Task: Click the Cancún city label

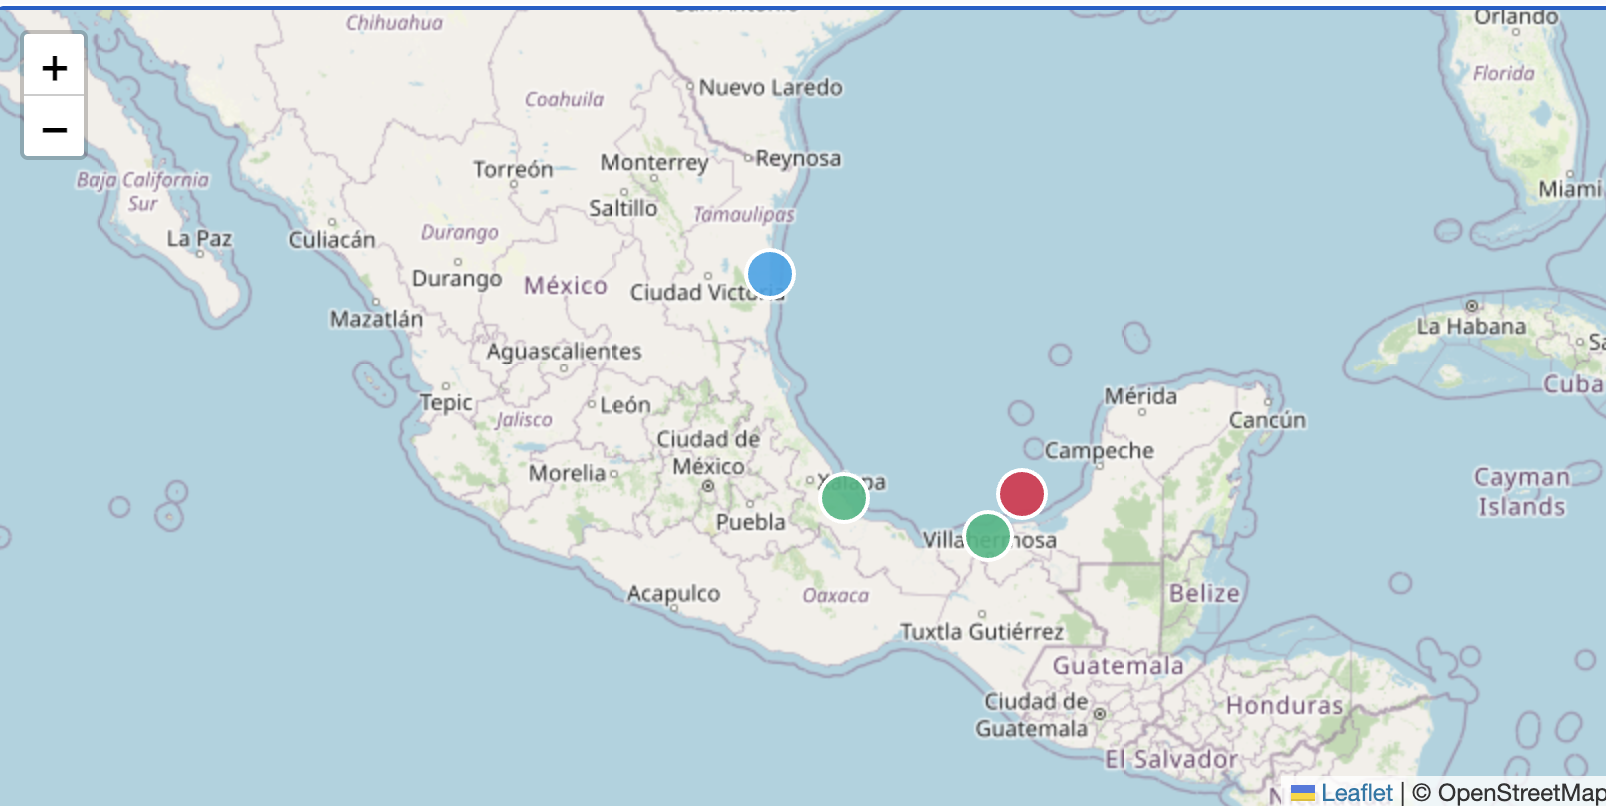Action: (x=1267, y=420)
